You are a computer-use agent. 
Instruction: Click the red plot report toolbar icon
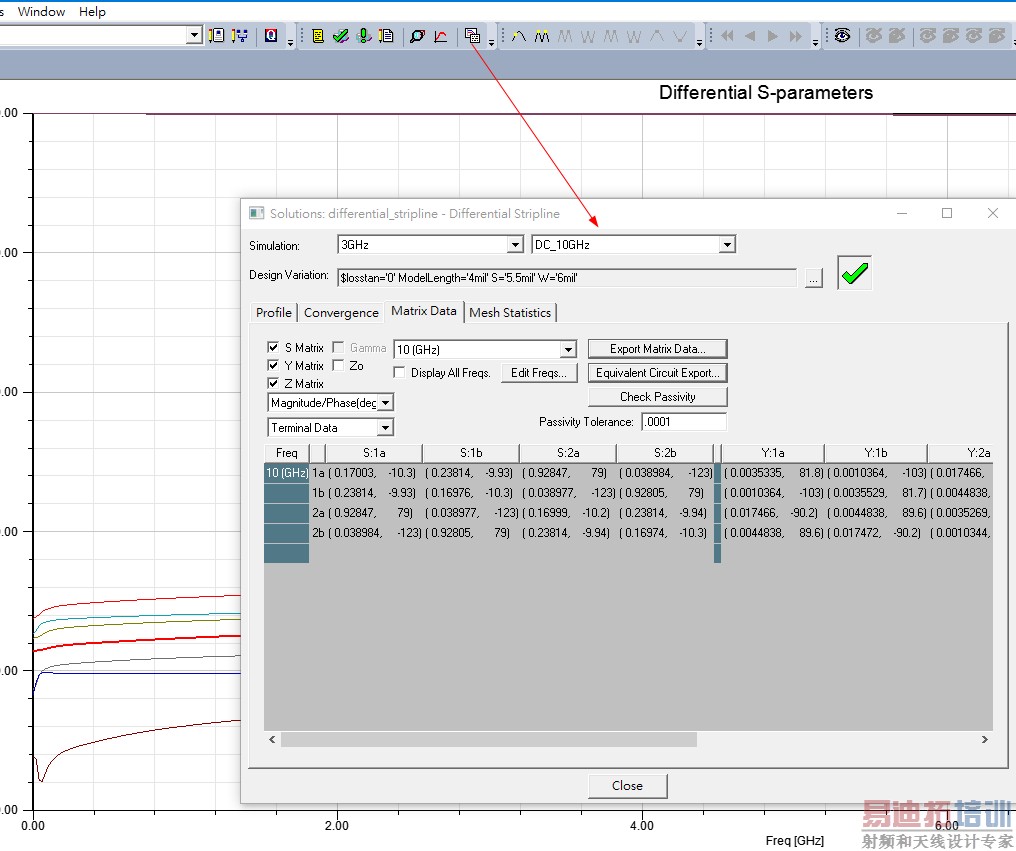coord(440,36)
